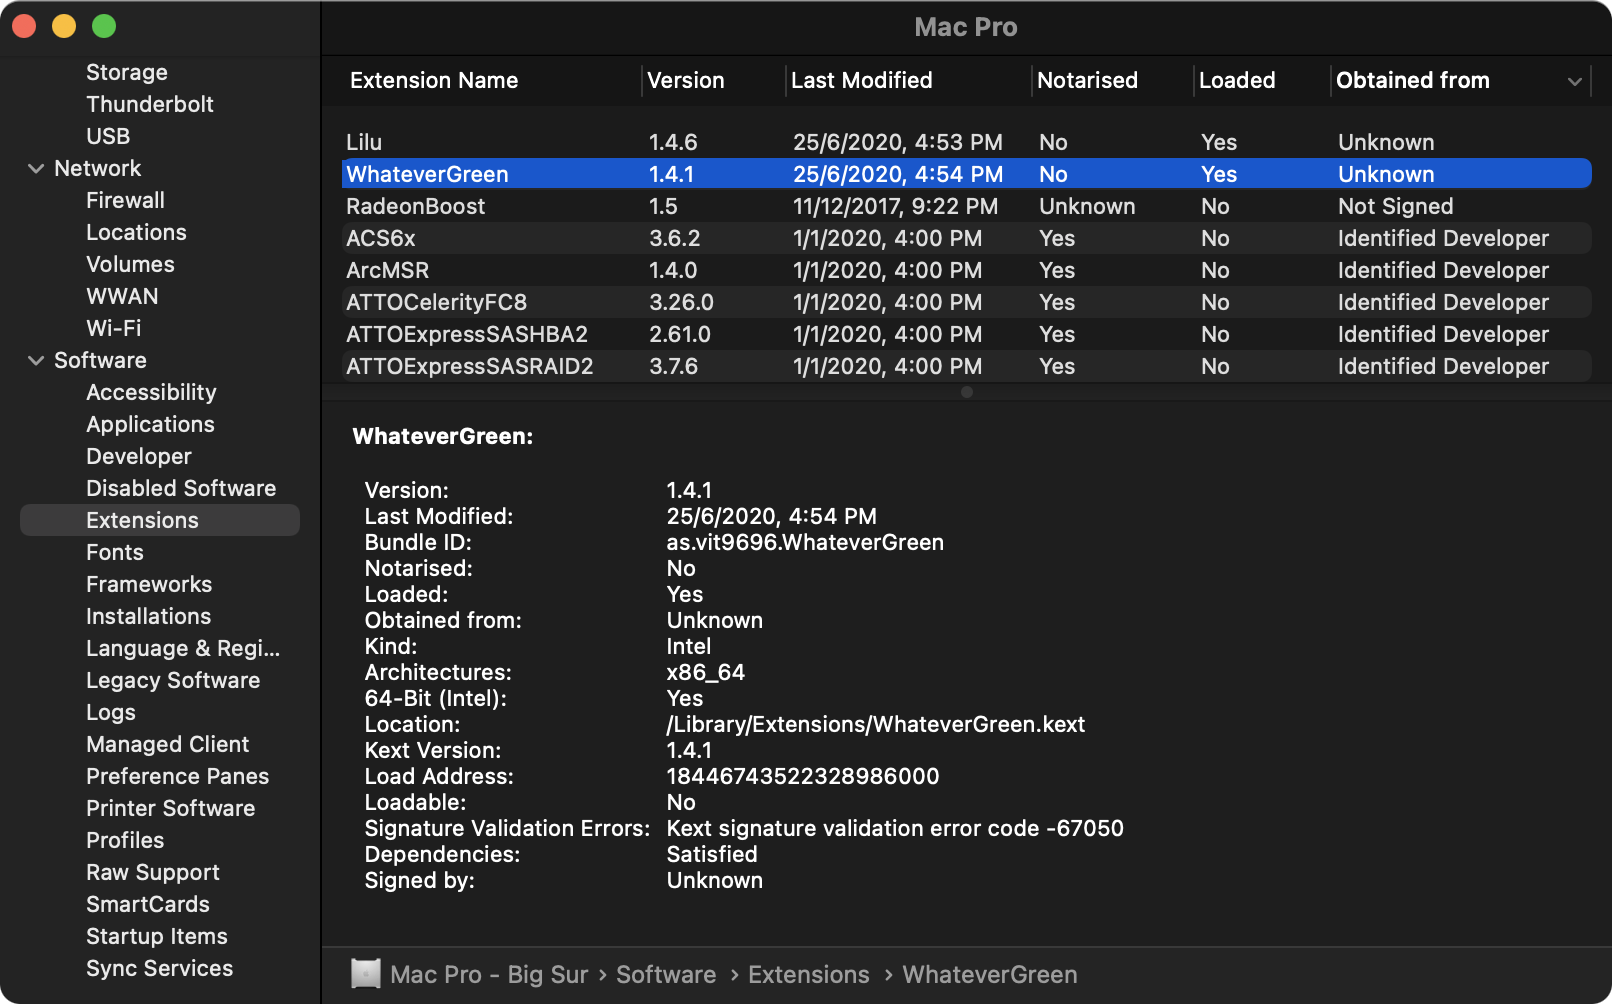Image resolution: width=1612 pixels, height=1004 pixels.
Task: Open Applications in the sidebar
Action: tap(150, 424)
